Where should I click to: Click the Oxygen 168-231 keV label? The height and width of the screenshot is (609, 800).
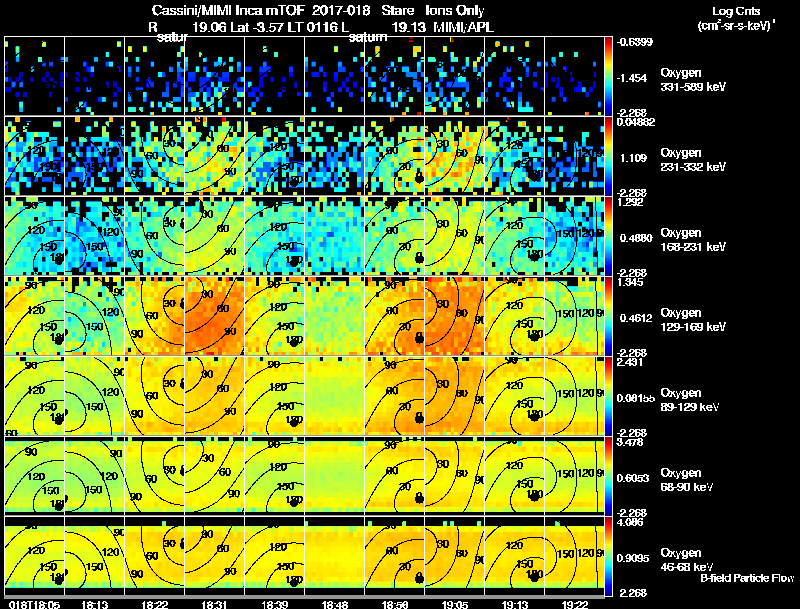pos(692,240)
